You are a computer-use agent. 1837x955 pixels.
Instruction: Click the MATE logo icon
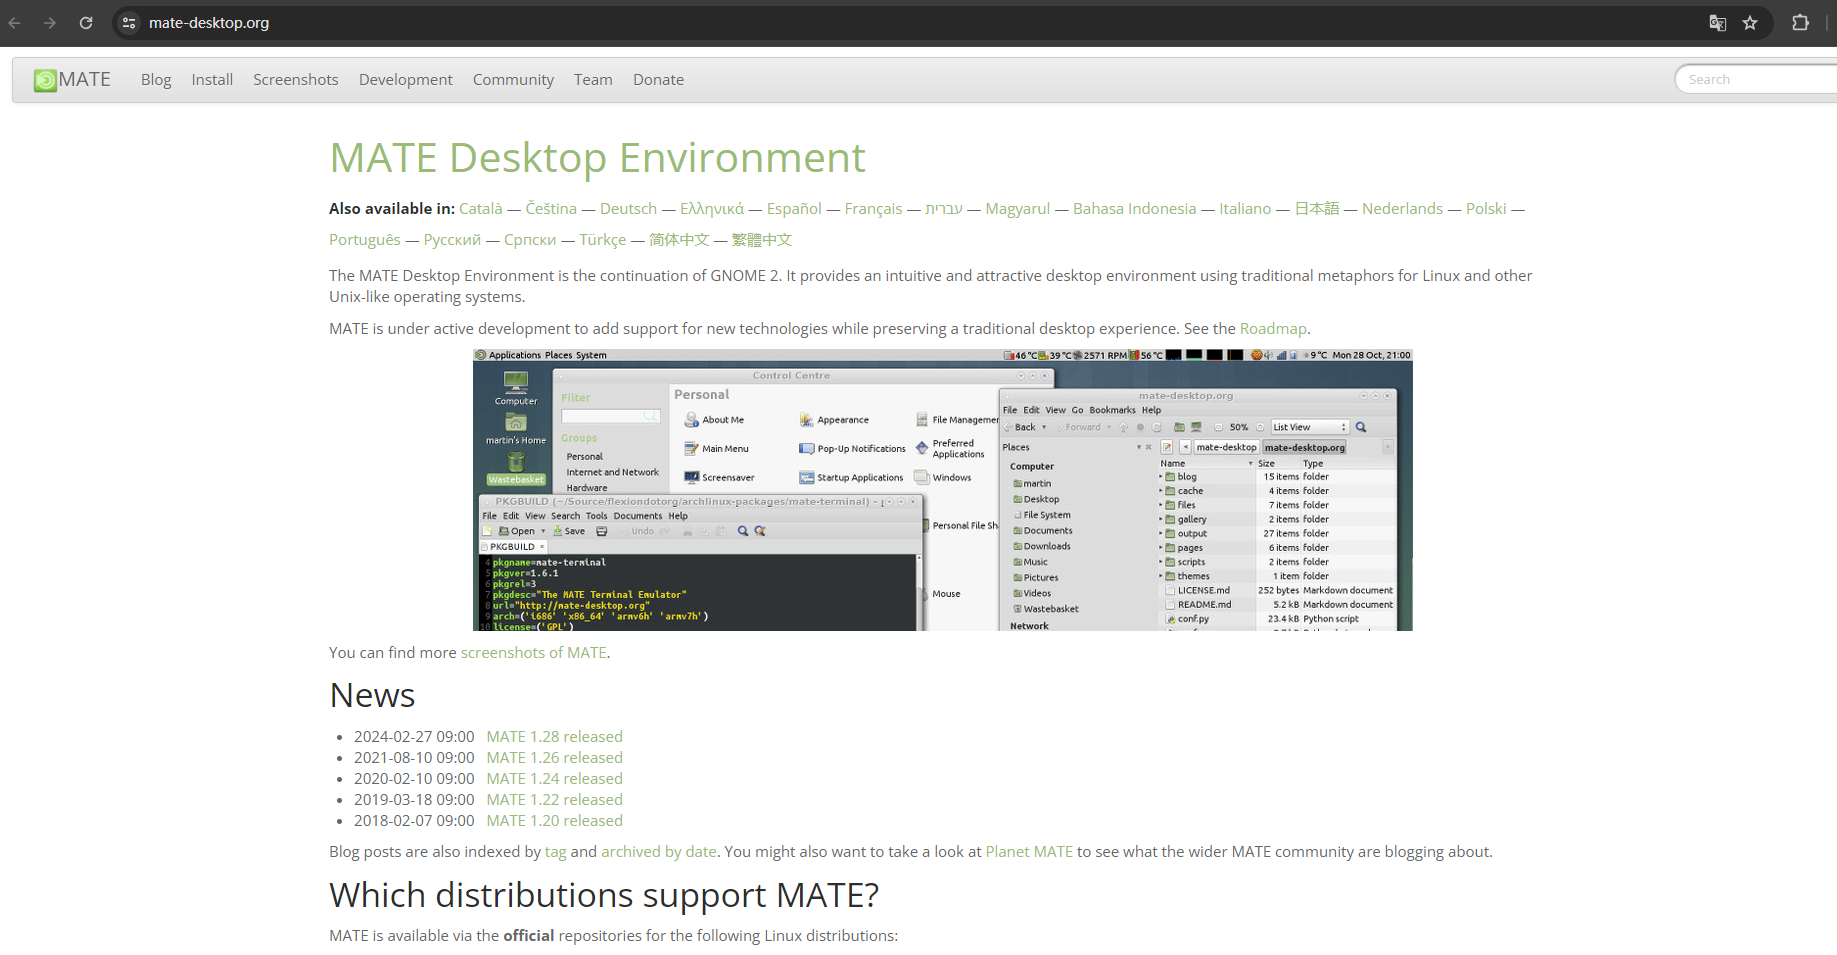[45, 80]
